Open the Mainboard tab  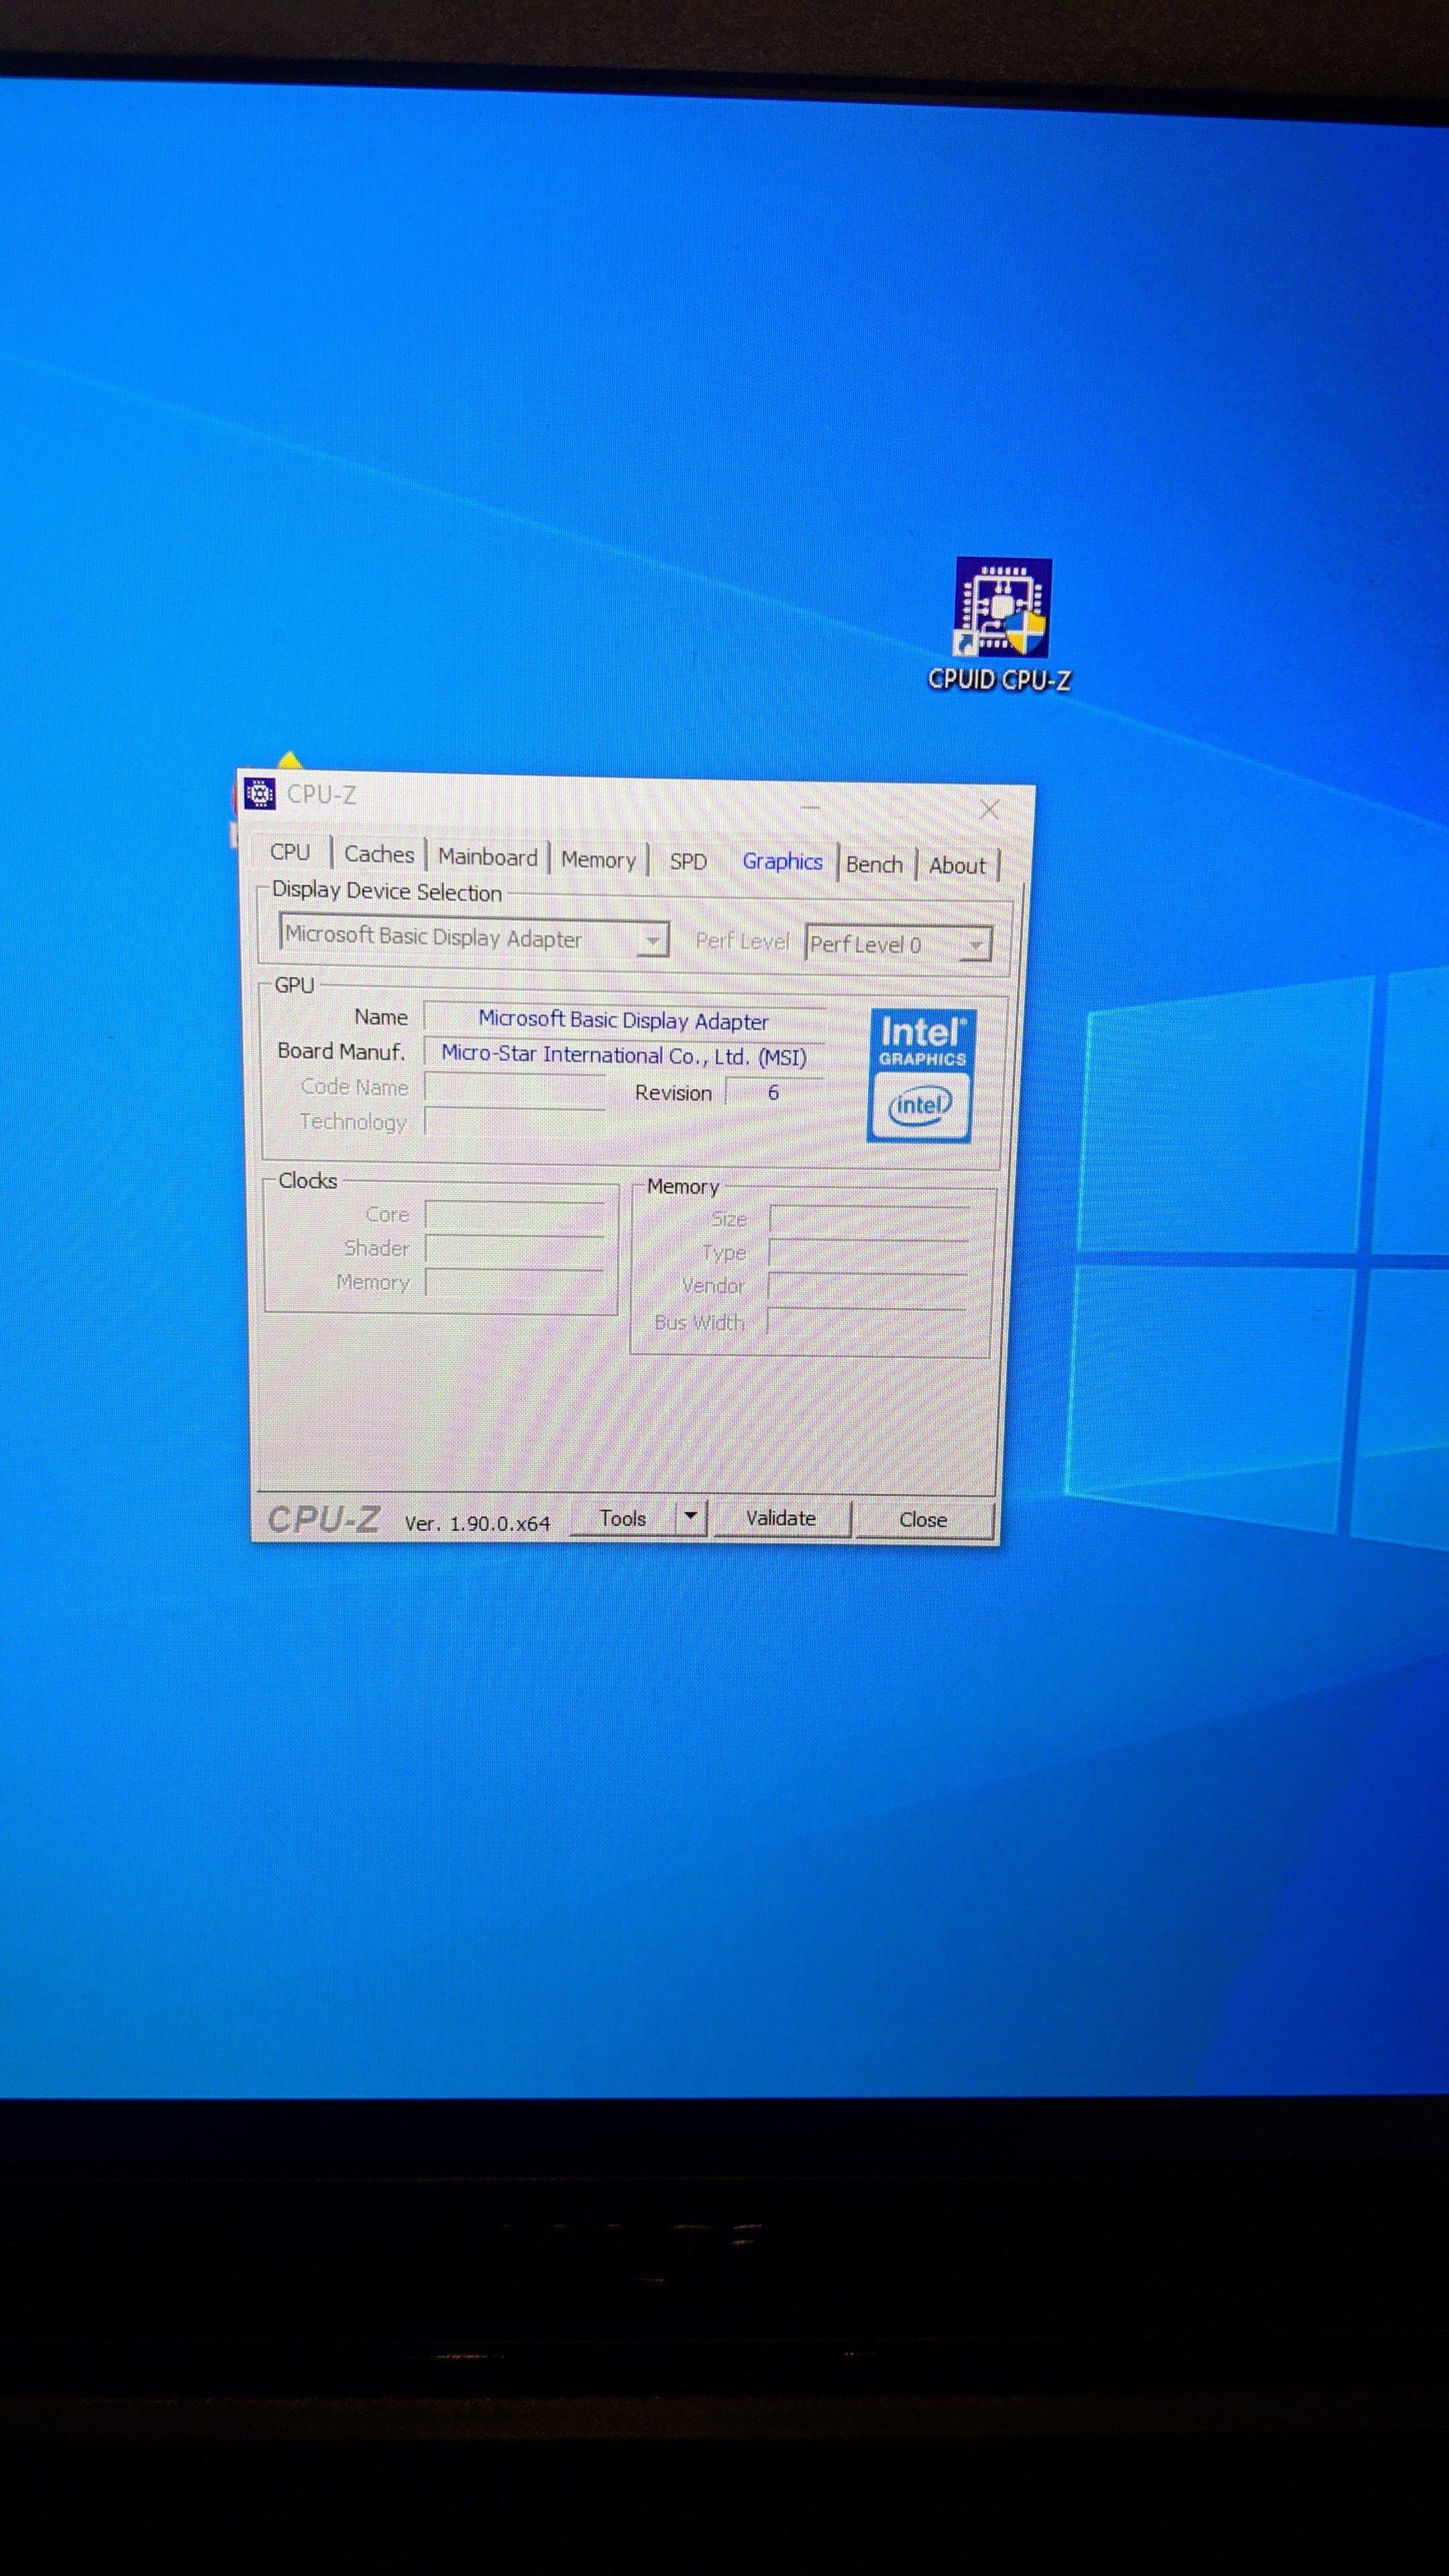(x=488, y=857)
